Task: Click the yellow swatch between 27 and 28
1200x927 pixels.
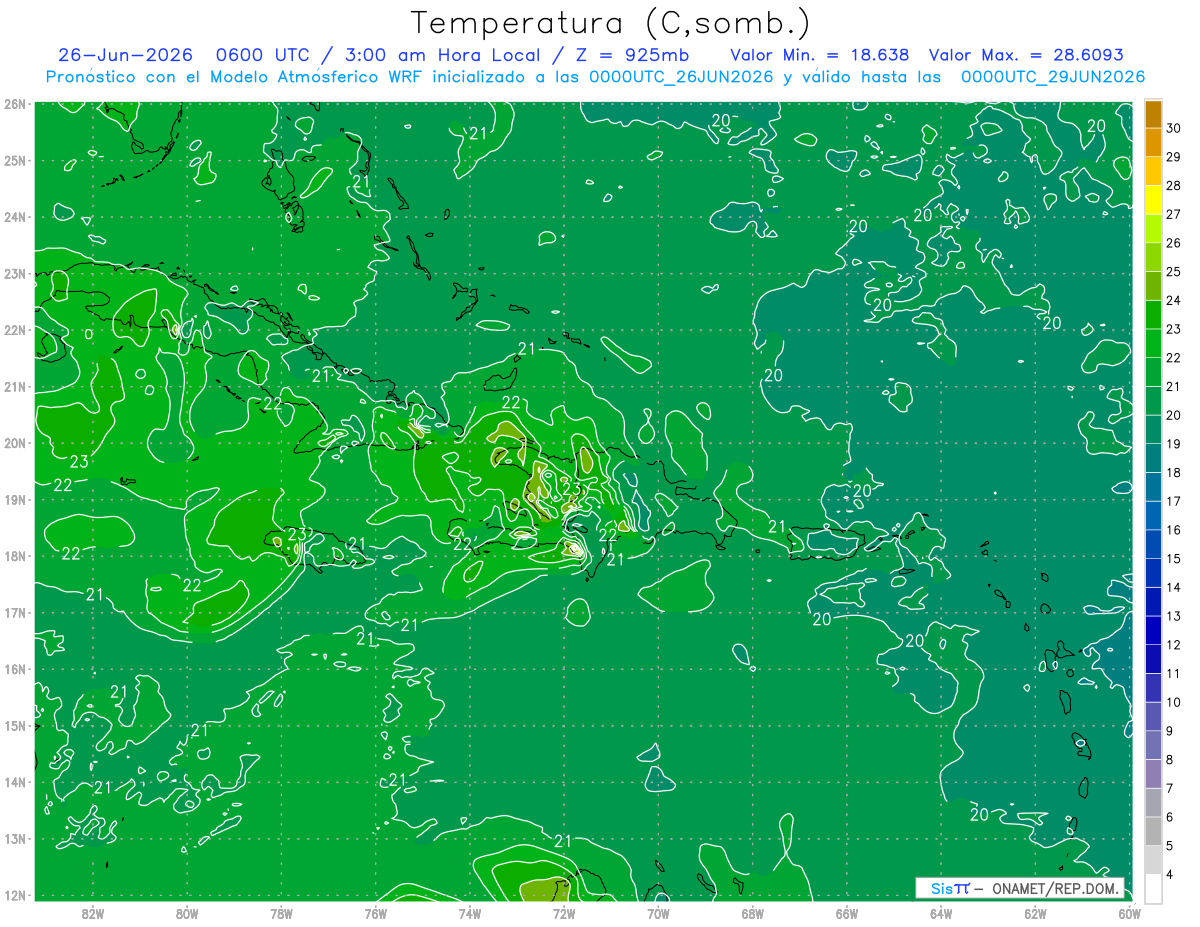Action: (x=1153, y=200)
